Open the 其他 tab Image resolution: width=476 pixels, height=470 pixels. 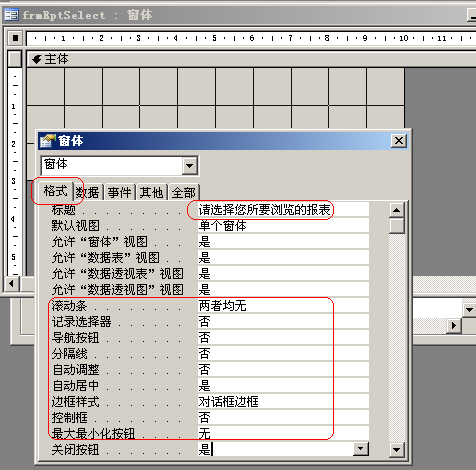click(x=151, y=193)
